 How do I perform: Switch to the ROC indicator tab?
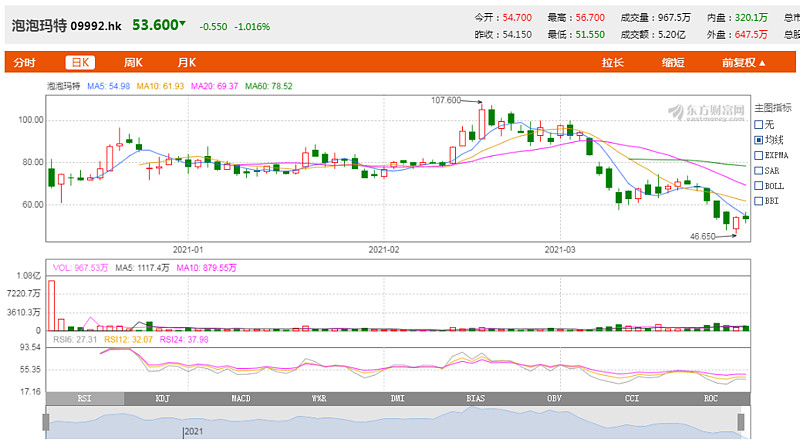(711, 399)
